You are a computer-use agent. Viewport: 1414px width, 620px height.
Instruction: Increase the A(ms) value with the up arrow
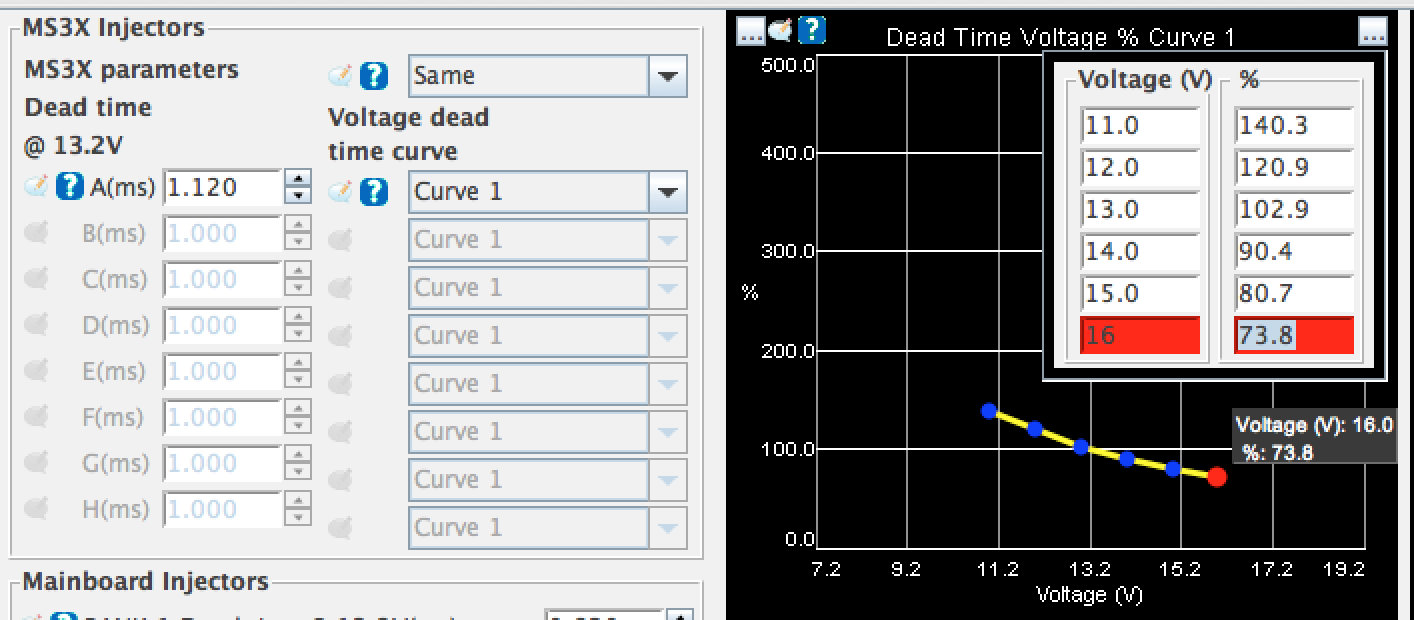tap(298, 179)
